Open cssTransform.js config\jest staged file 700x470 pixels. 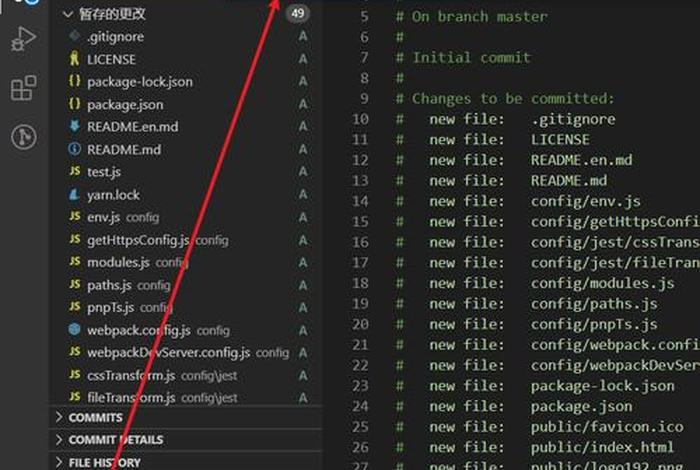click(x=185, y=375)
